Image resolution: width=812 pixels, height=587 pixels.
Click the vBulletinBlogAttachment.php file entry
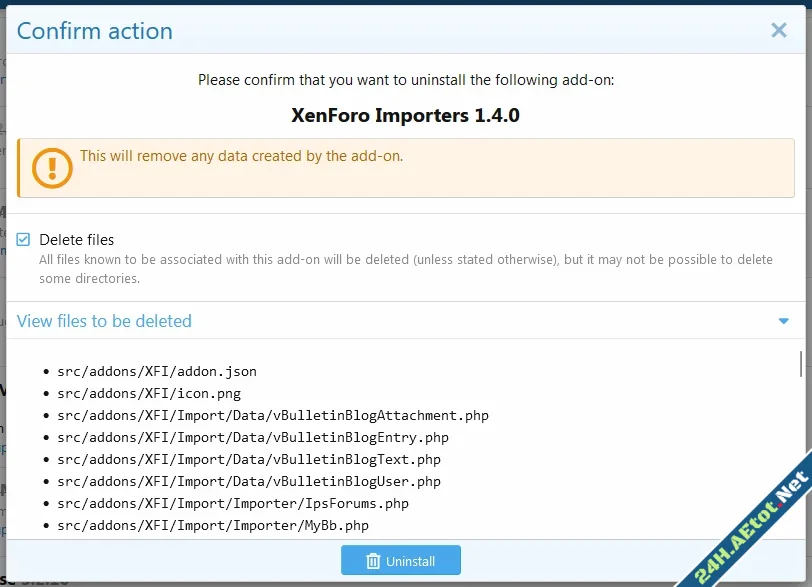[x=273, y=415]
